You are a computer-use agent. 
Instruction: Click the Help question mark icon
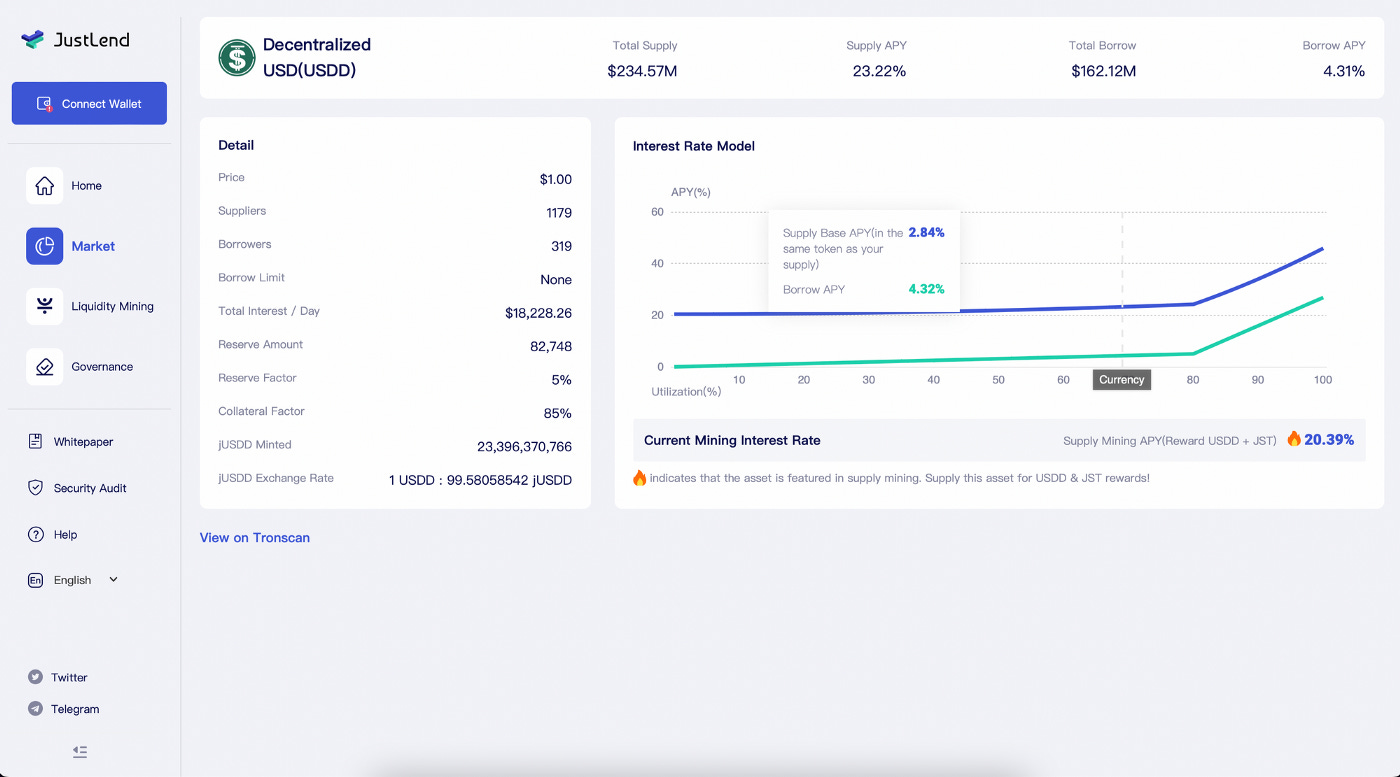pyautogui.click(x=35, y=534)
